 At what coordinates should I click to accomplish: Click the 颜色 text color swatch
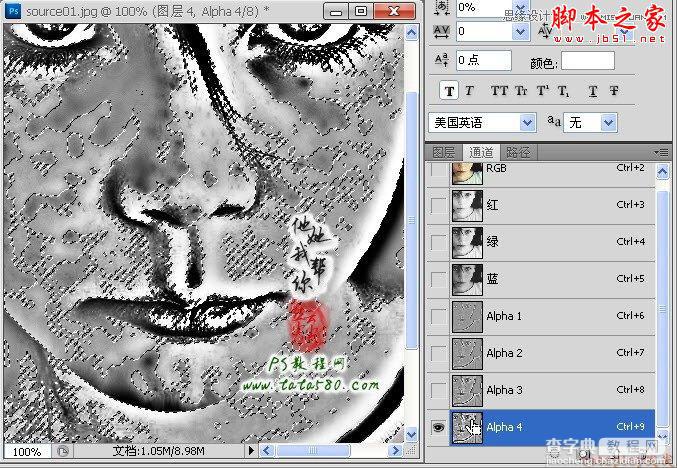[x=588, y=61]
